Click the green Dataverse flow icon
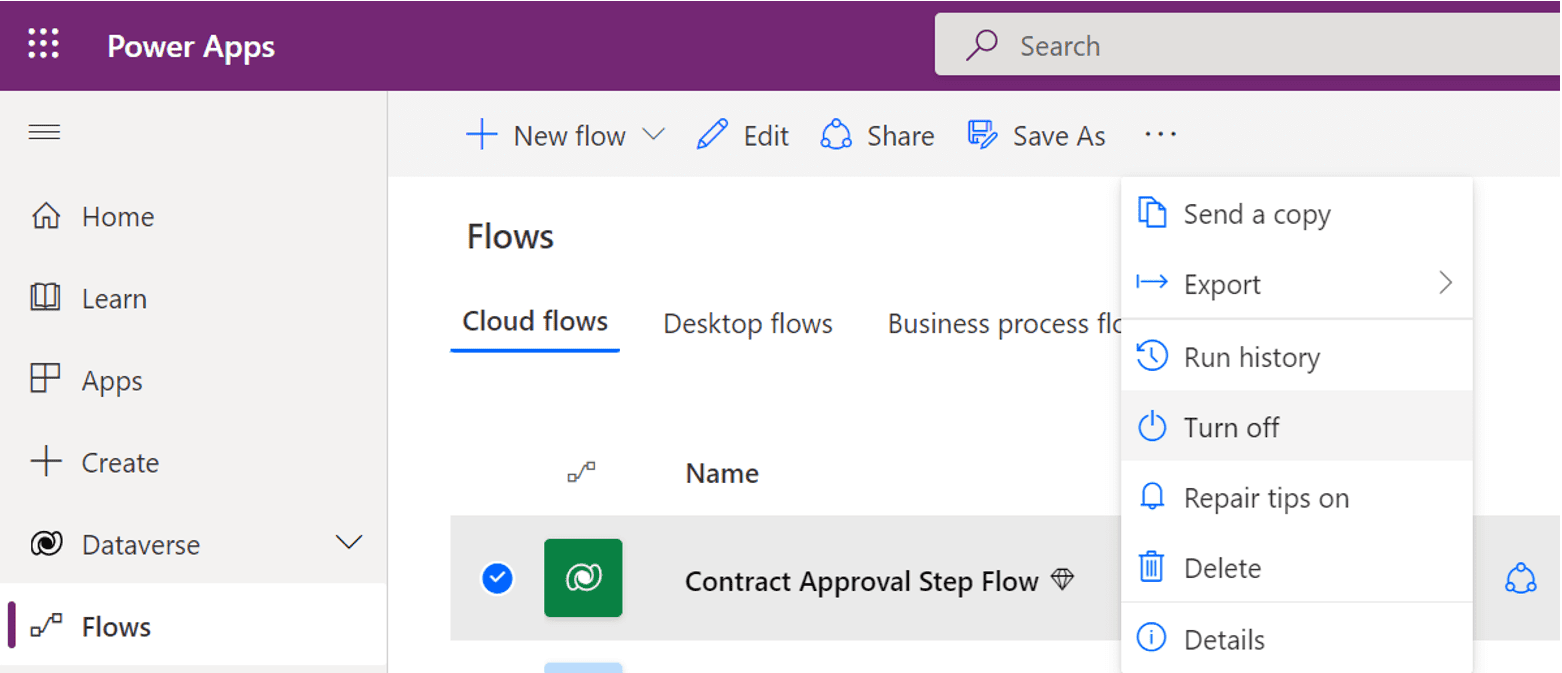Viewport: 1562px width, 673px height. click(583, 578)
